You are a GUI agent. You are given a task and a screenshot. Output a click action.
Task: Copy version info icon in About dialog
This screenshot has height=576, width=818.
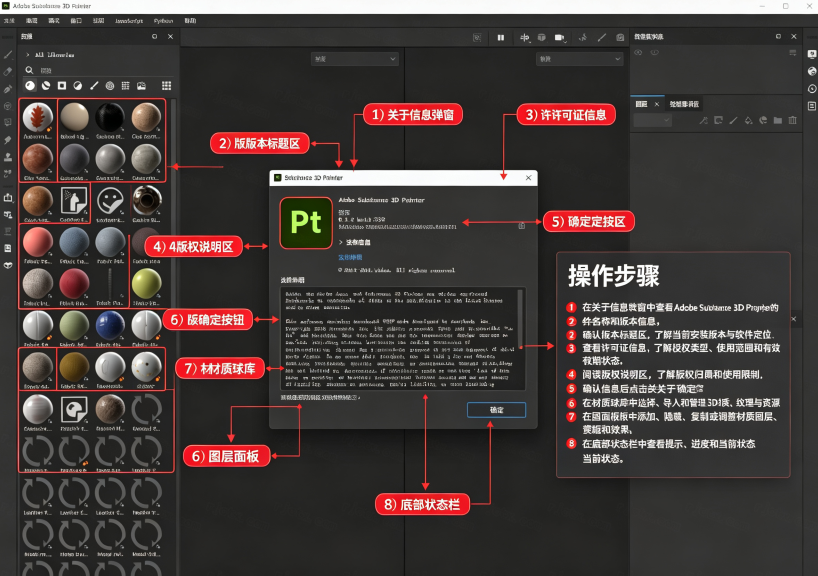(522, 225)
